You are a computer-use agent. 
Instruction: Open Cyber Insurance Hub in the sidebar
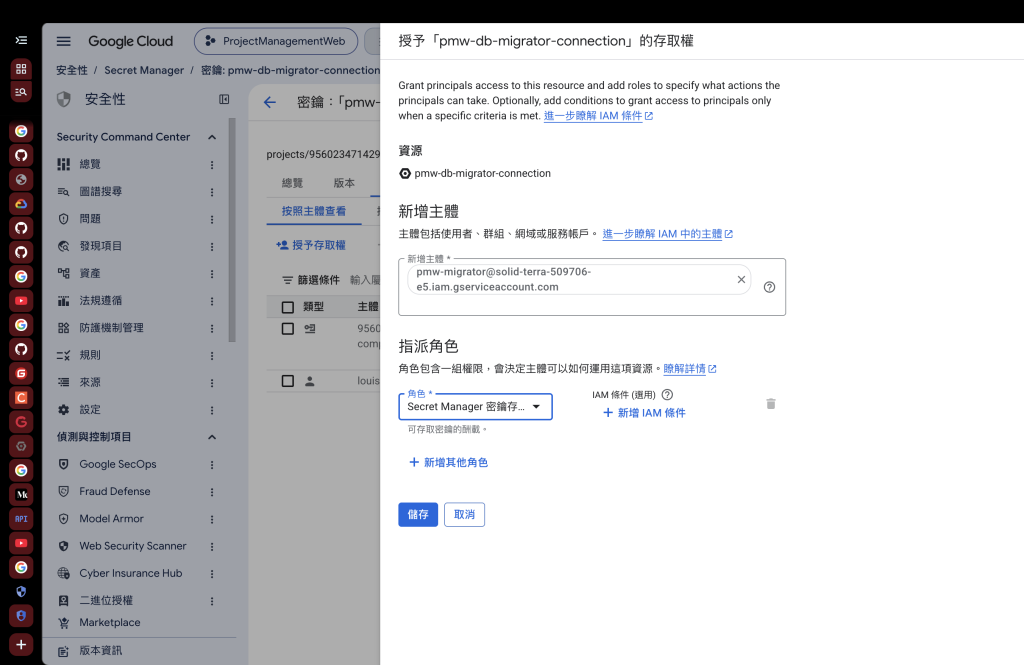click(131, 574)
